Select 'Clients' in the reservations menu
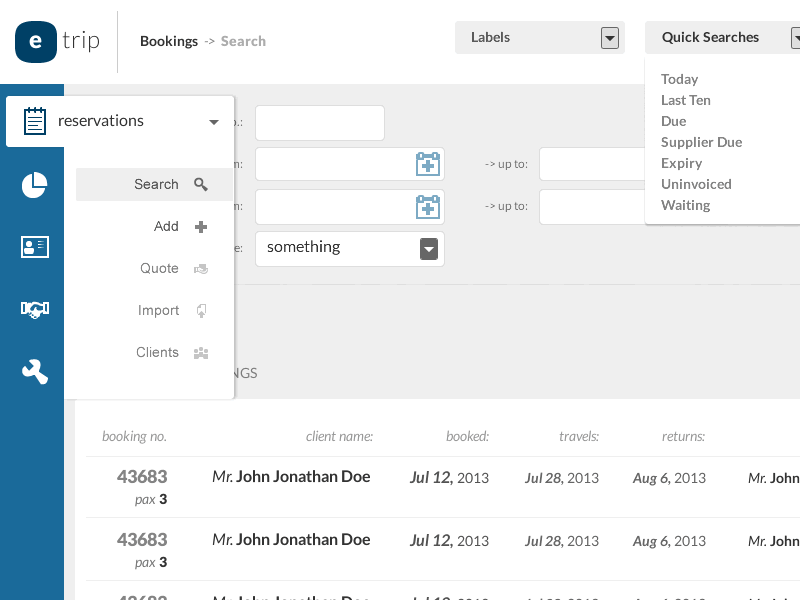Screen dimensions: 800x600 157,352
